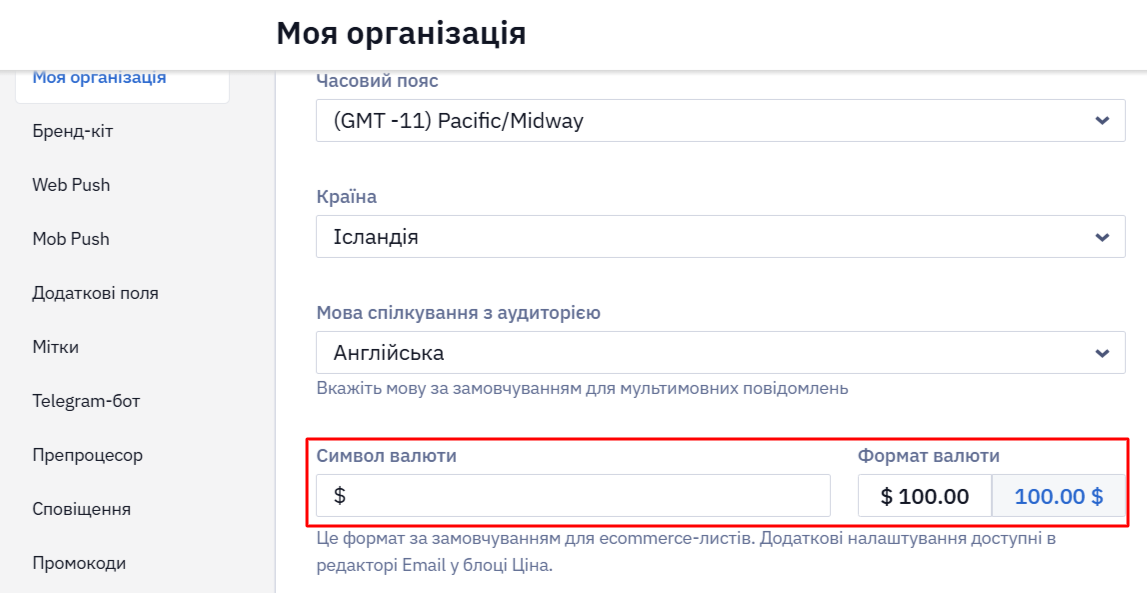This screenshot has height=593, width=1147.
Task: Navigate to Додаткові поля
Action: 95,293
